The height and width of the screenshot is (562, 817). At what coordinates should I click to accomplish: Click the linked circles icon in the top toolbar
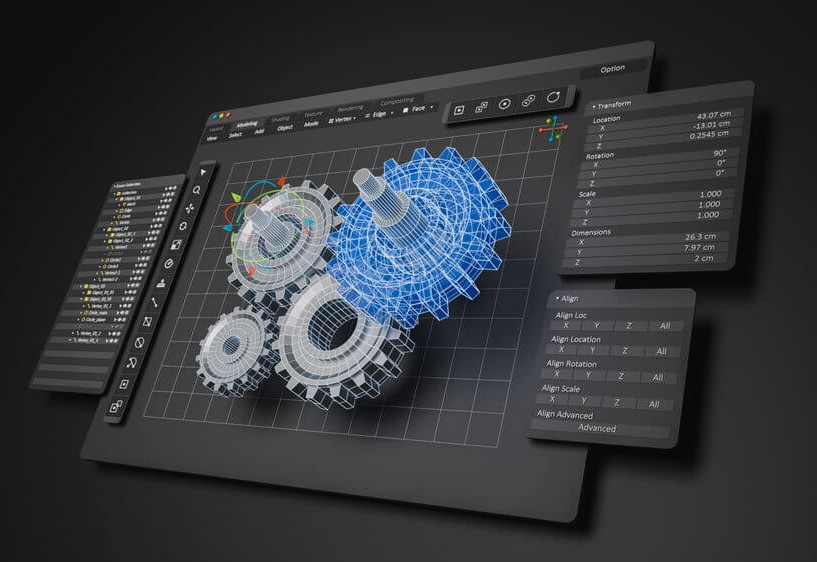click(x=529, y=100)
